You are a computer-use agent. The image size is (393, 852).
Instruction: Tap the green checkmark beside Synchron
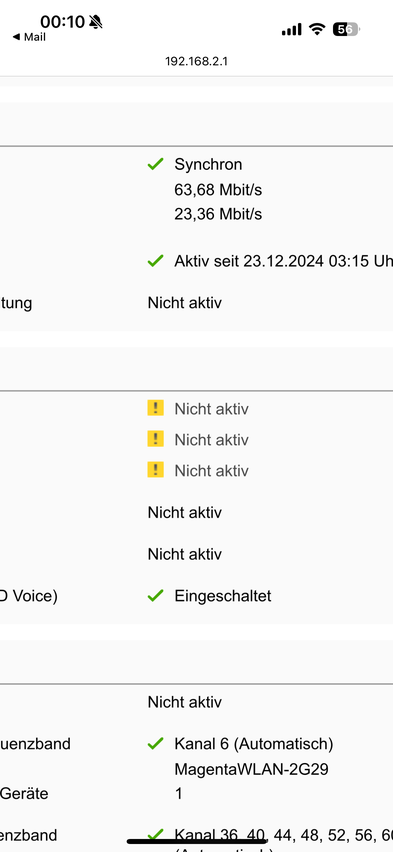point(155,164)
